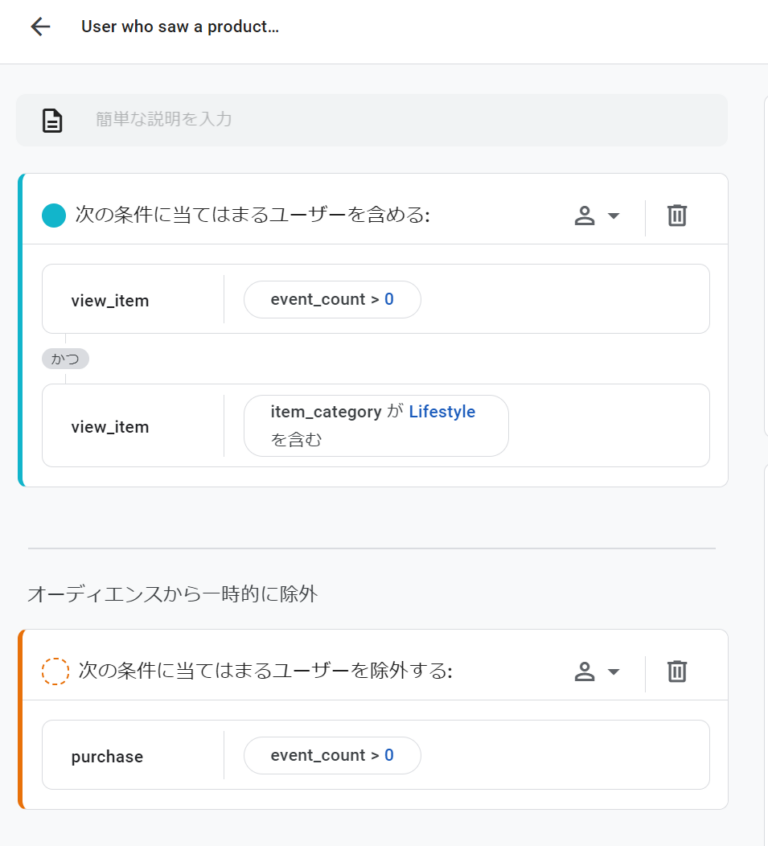Delete the include users condition group

pyautogui.click(x=677, y=216)
